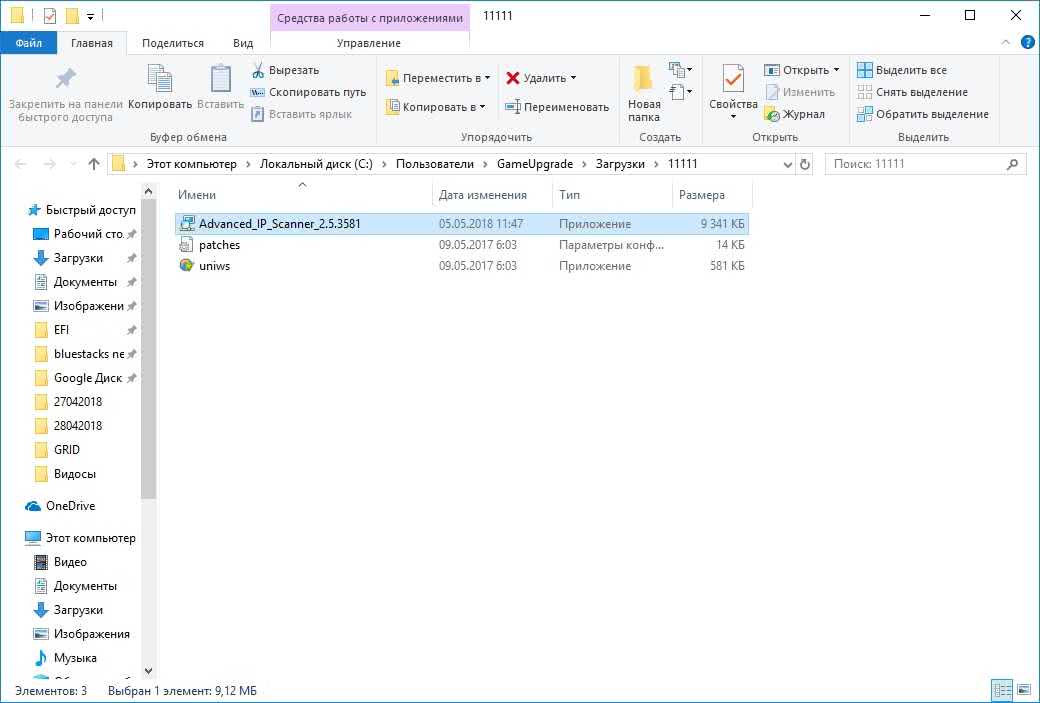Screen dimensions: 1040x703
Task: Click the up-arrow to go to the parent folder
Action: [94, 164]
